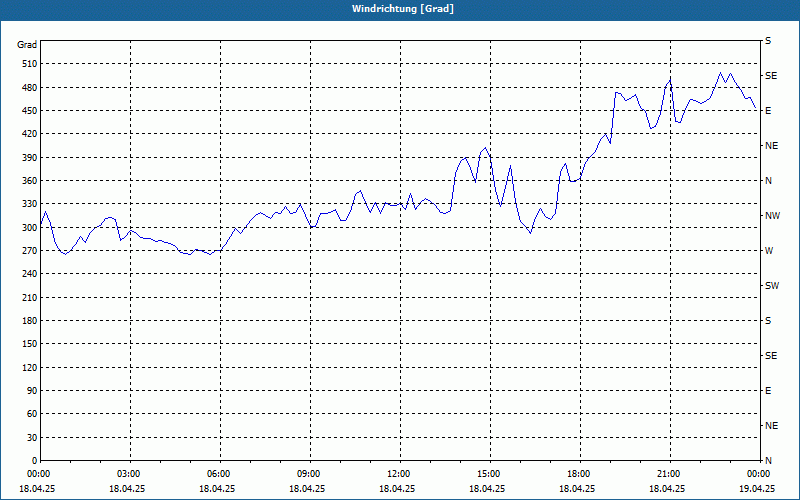This screenshot has height=500, width=800.
Task: Click the SW compass direction label
Action: coord(772,286)
